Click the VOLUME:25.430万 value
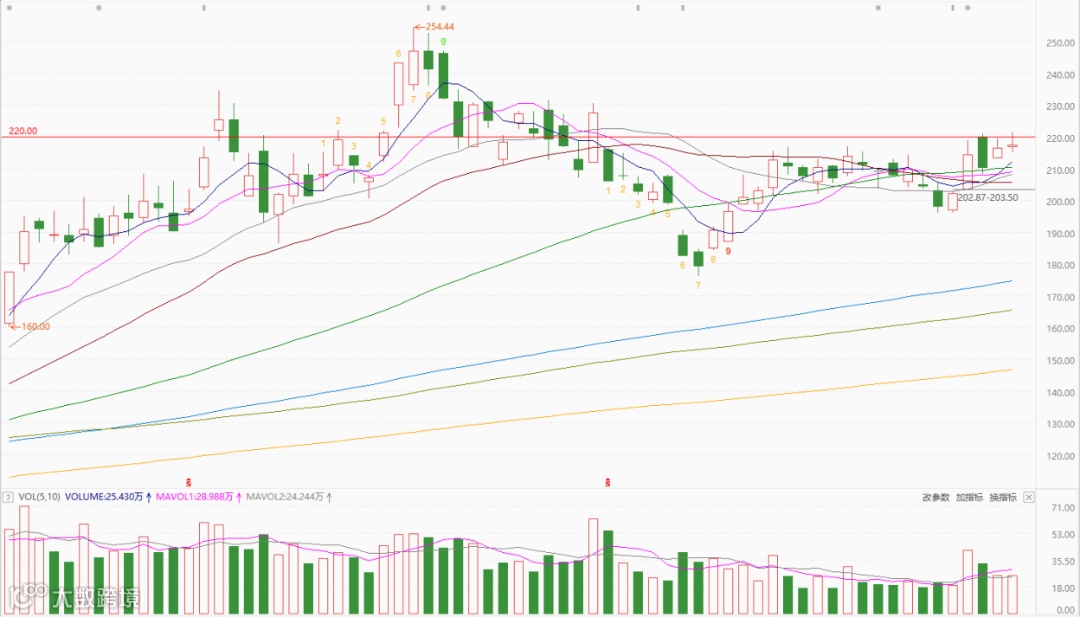Viewport: 1080px width, 617px height. pyautogui.click(x=104, y=496)
